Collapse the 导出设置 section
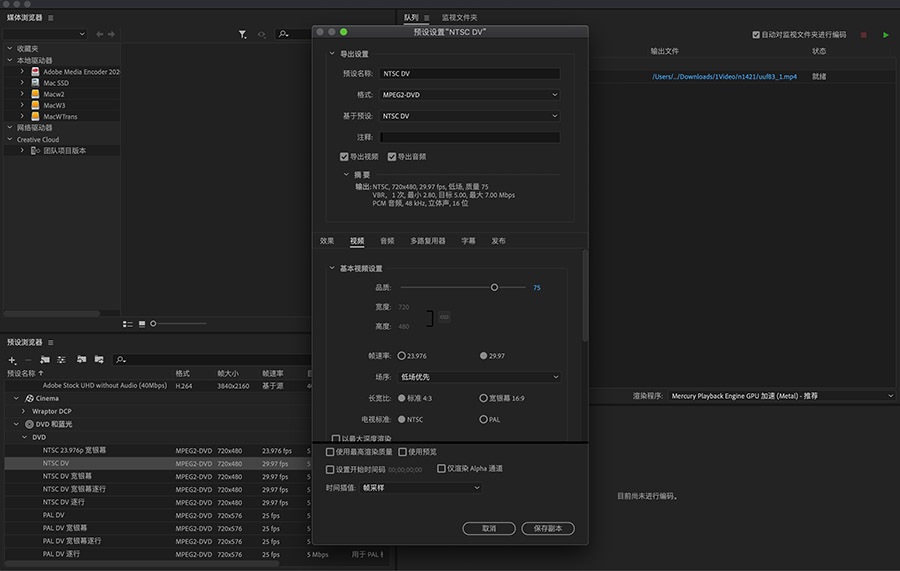This screenshot has width=900, height=571. point(332,54)
